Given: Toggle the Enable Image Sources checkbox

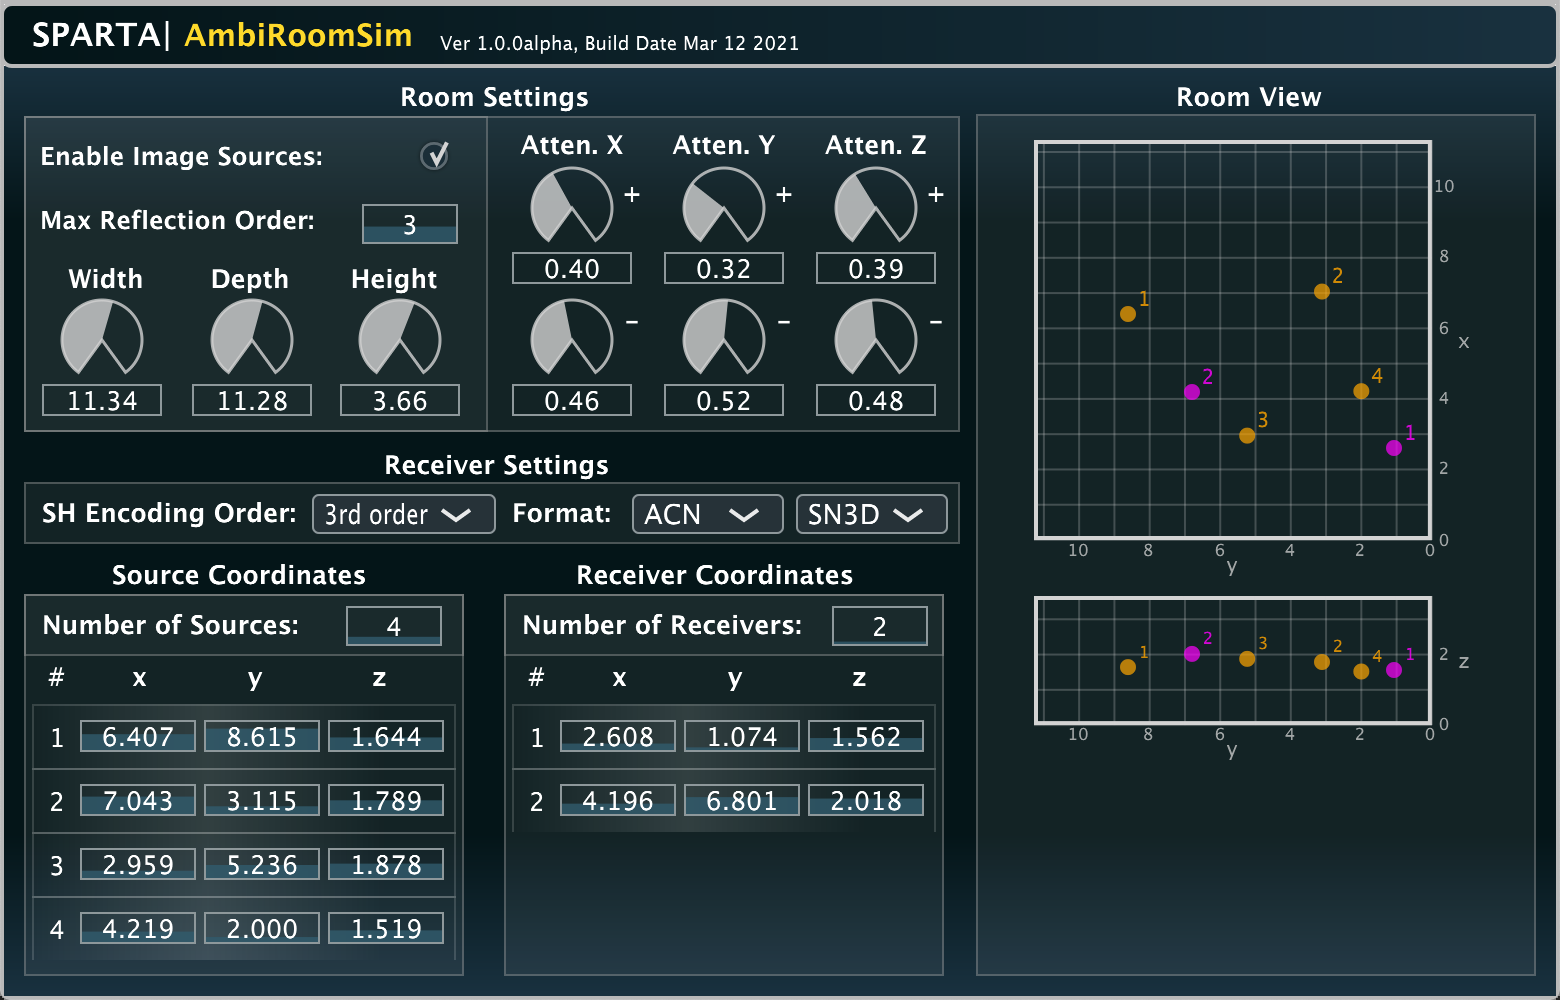Looking at the screenshot, I should [434, 156].
